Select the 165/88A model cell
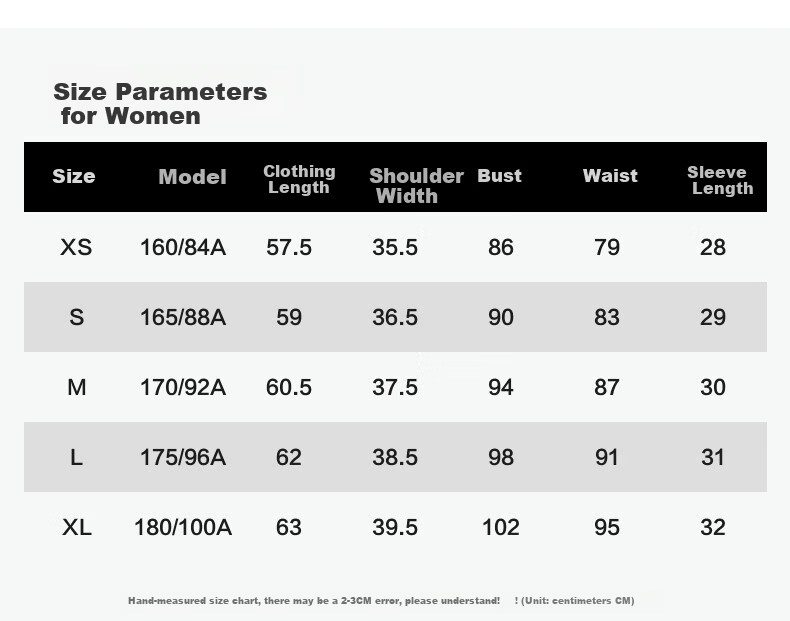This screenshot has width=790, height=621. (x=183, y=317)
